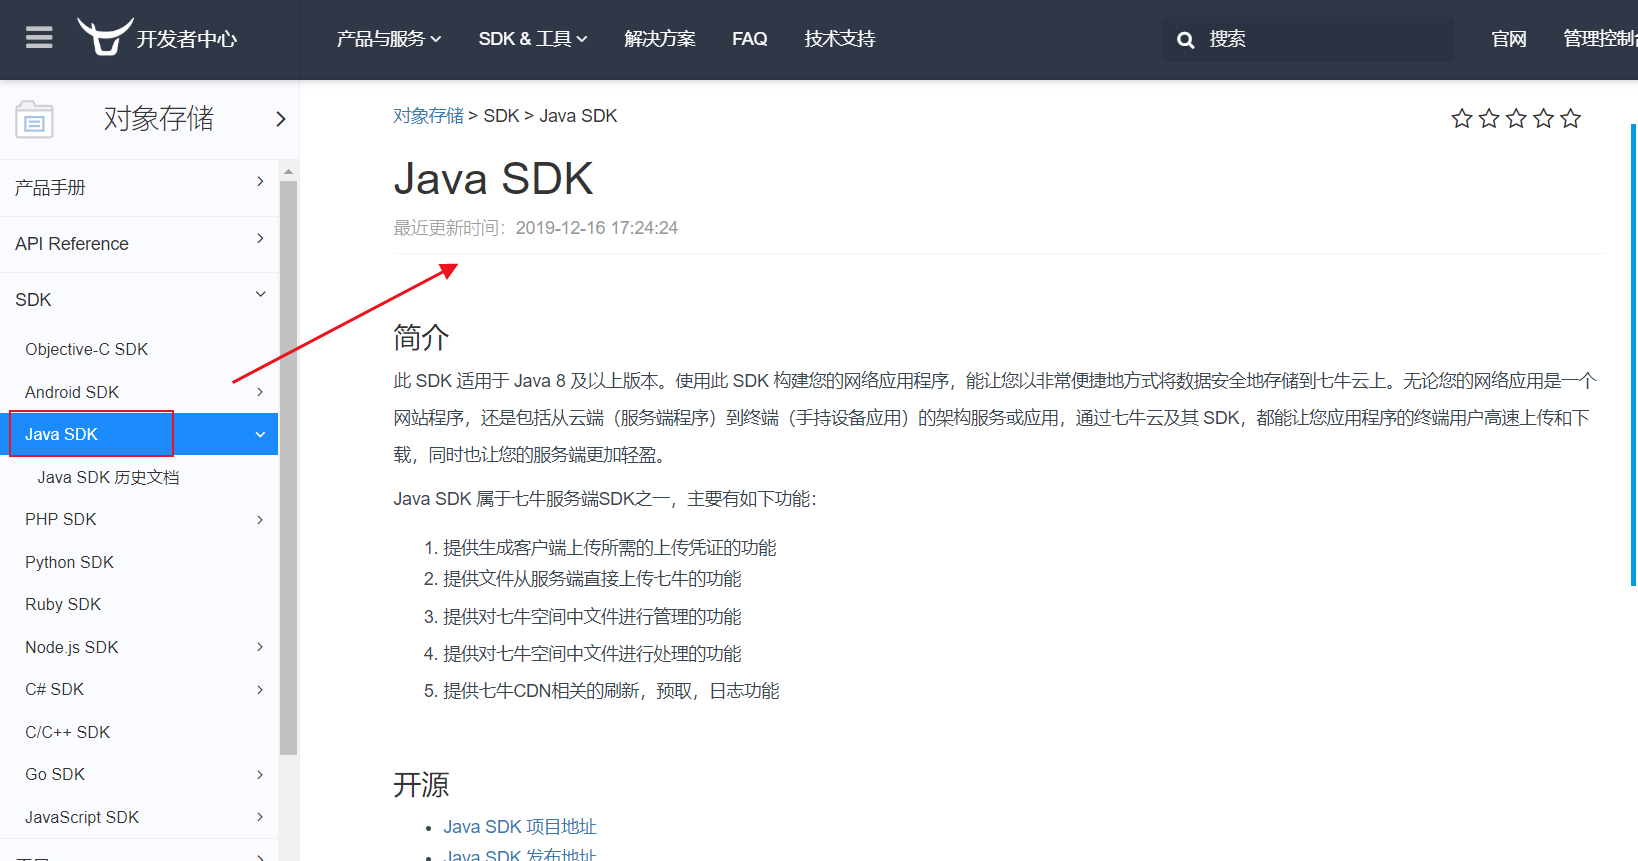Expand the PHP SDK submenu arrow
The width and height of the screenshot is (1638, 861).
point(260,519)
